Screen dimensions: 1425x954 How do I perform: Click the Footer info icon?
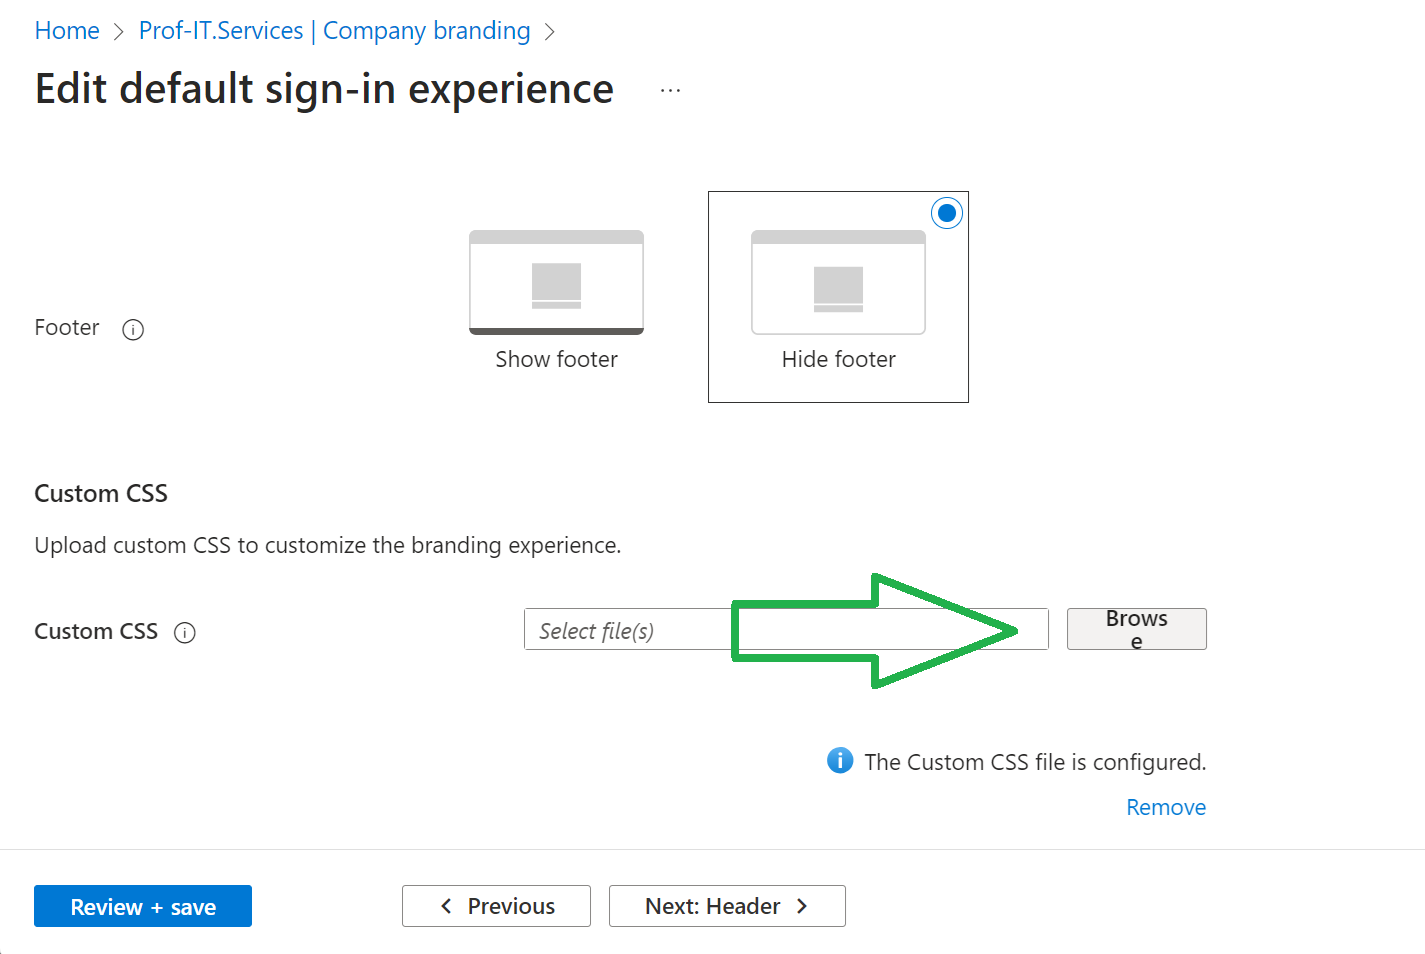pos(133,329)
